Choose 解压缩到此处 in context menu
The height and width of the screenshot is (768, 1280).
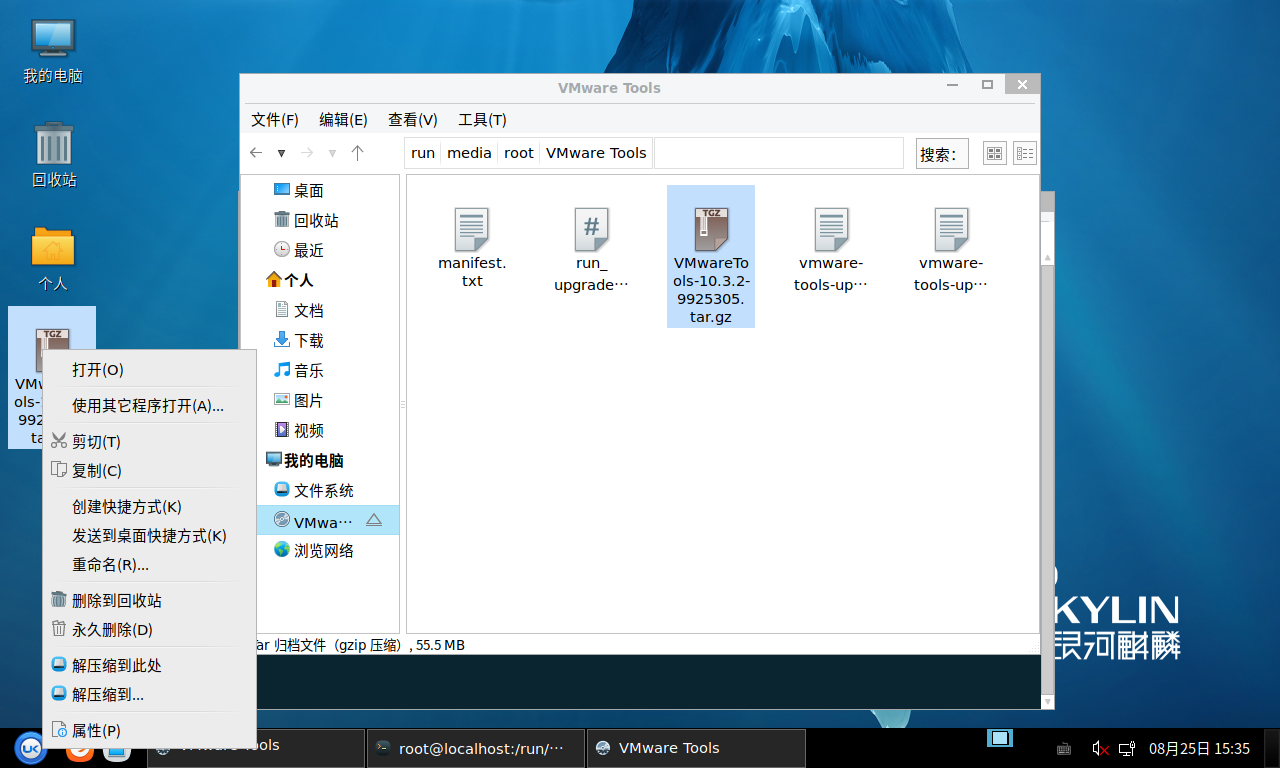click(x=149, y=666)
